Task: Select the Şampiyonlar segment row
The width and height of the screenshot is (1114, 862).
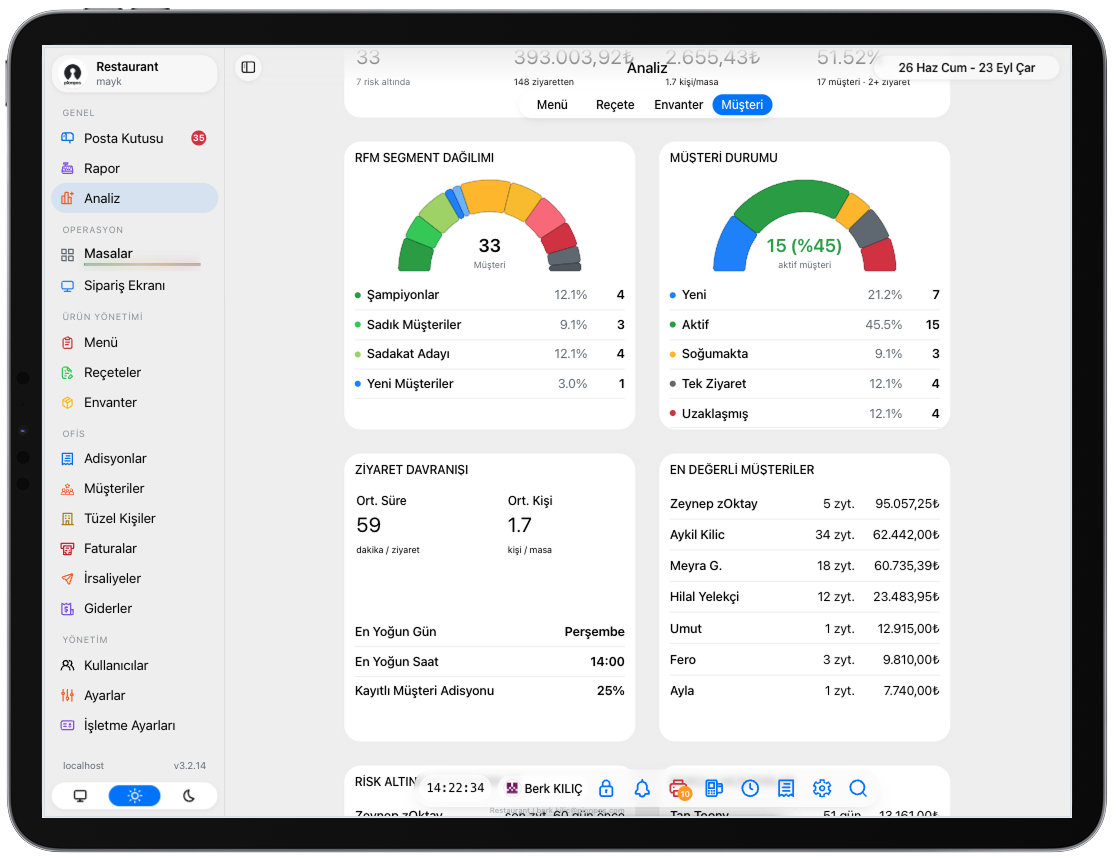Action: (490, 295)
